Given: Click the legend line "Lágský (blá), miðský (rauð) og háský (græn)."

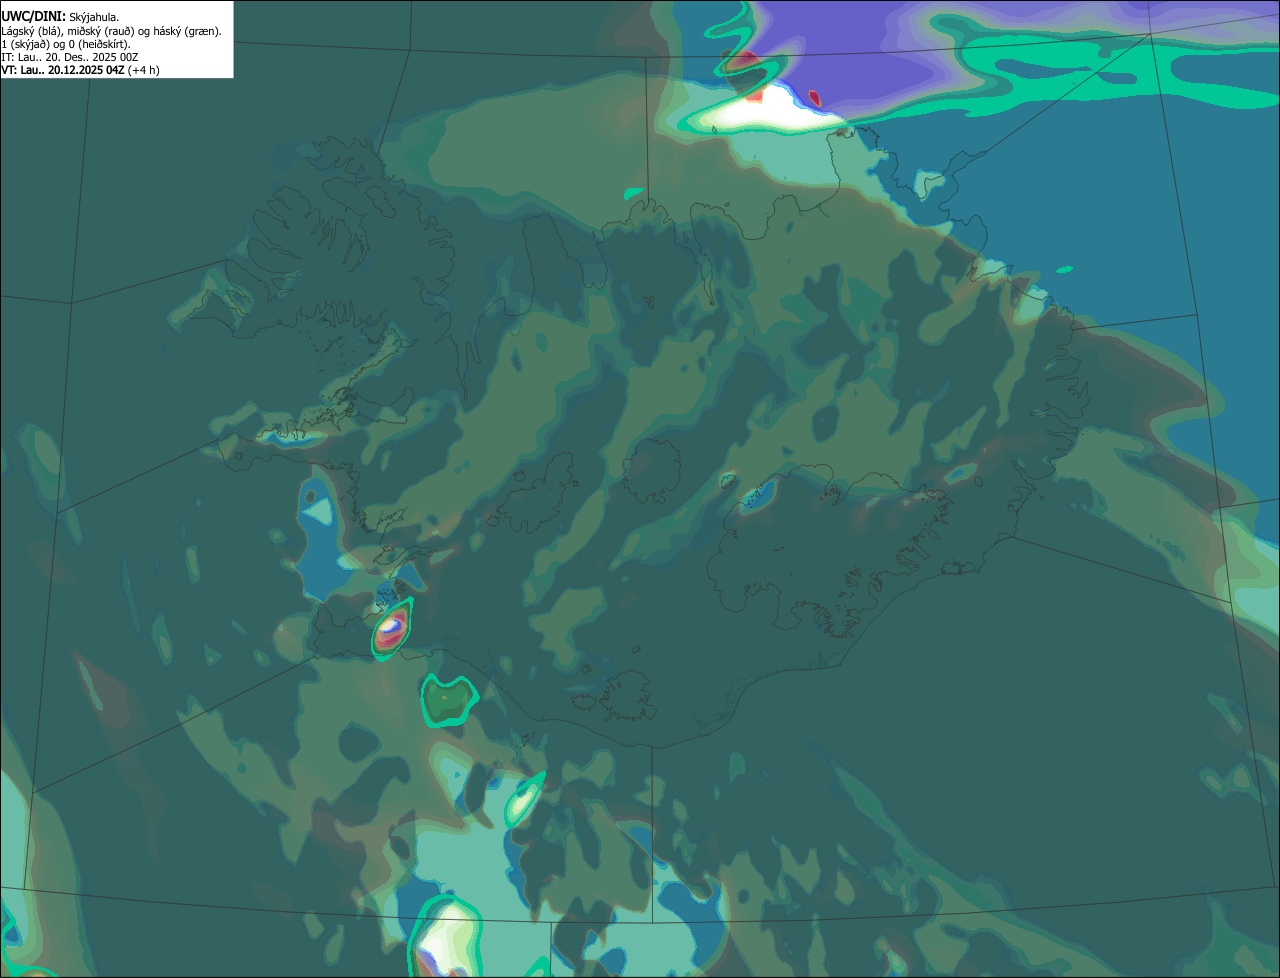Looking at the screenshot, I should [x=111, y=31].
